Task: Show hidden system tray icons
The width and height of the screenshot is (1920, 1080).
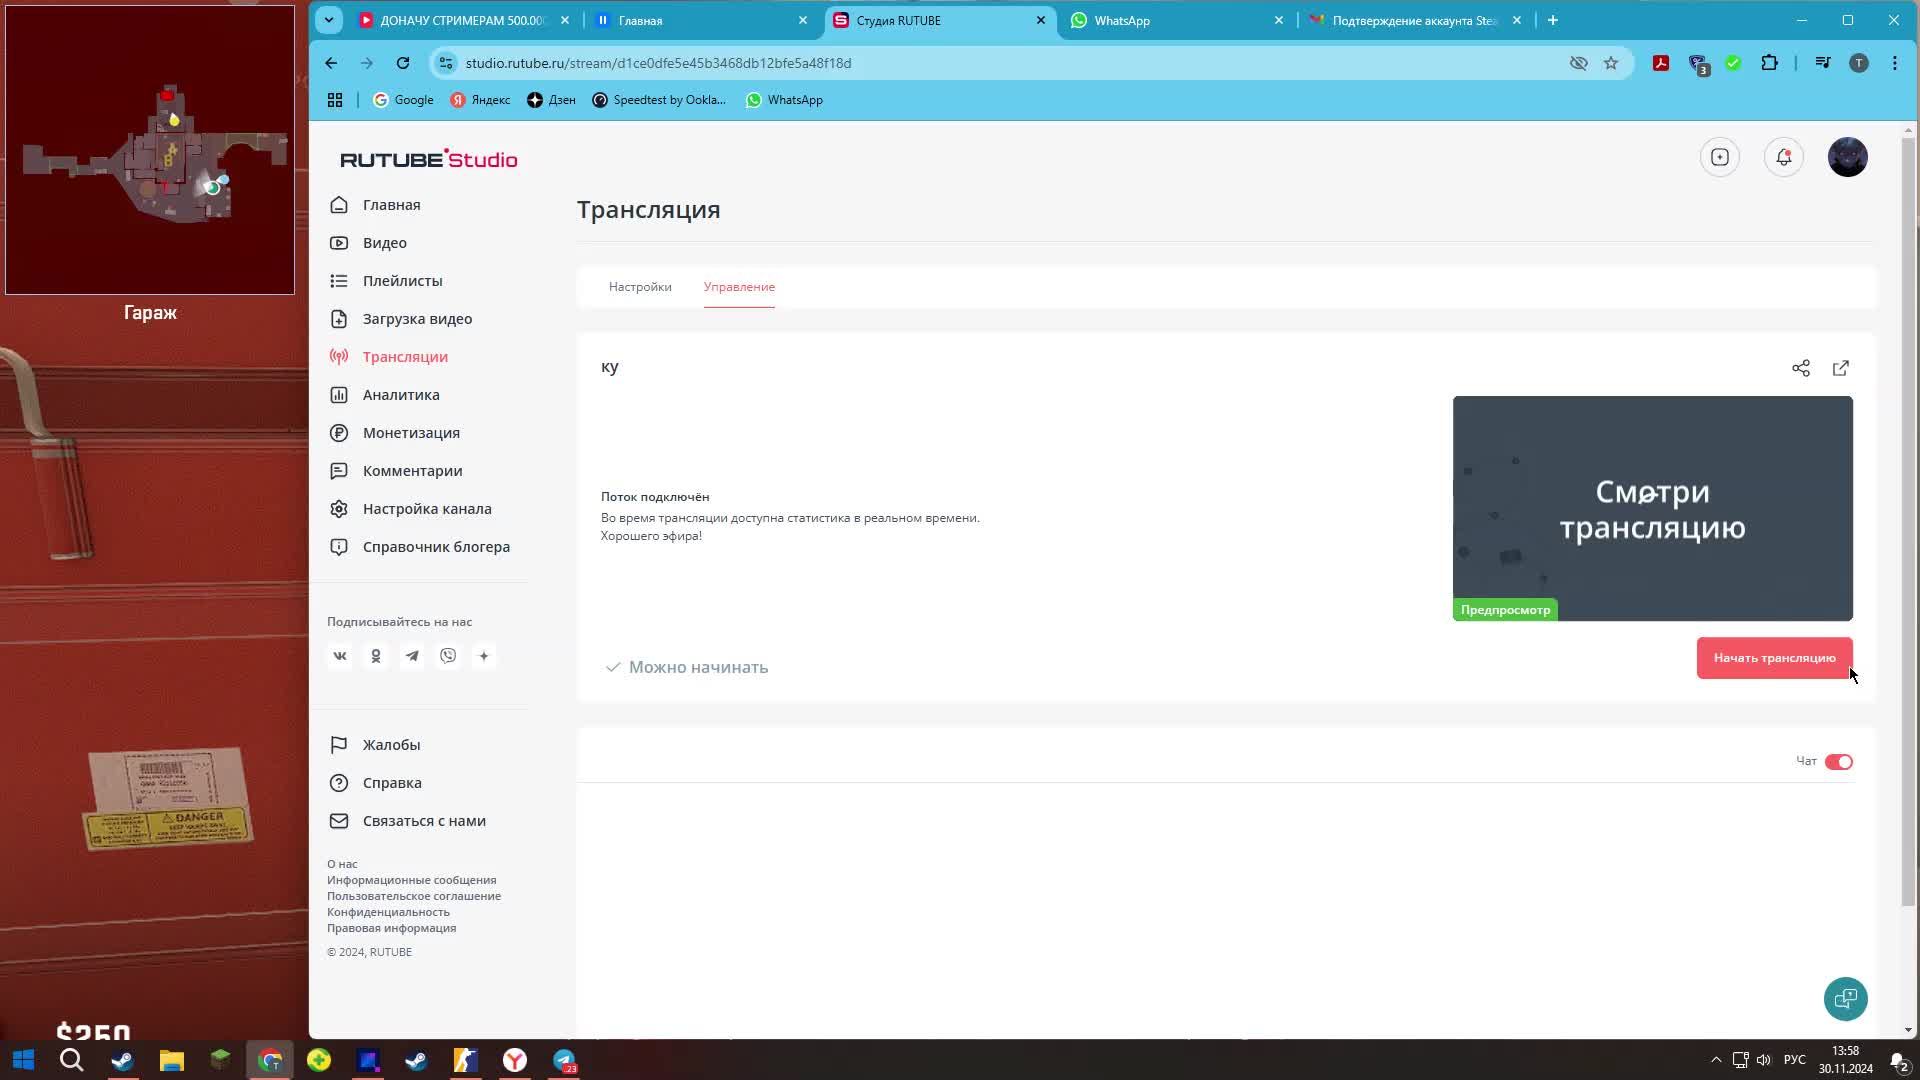Action: (x=1716, y=1060)
